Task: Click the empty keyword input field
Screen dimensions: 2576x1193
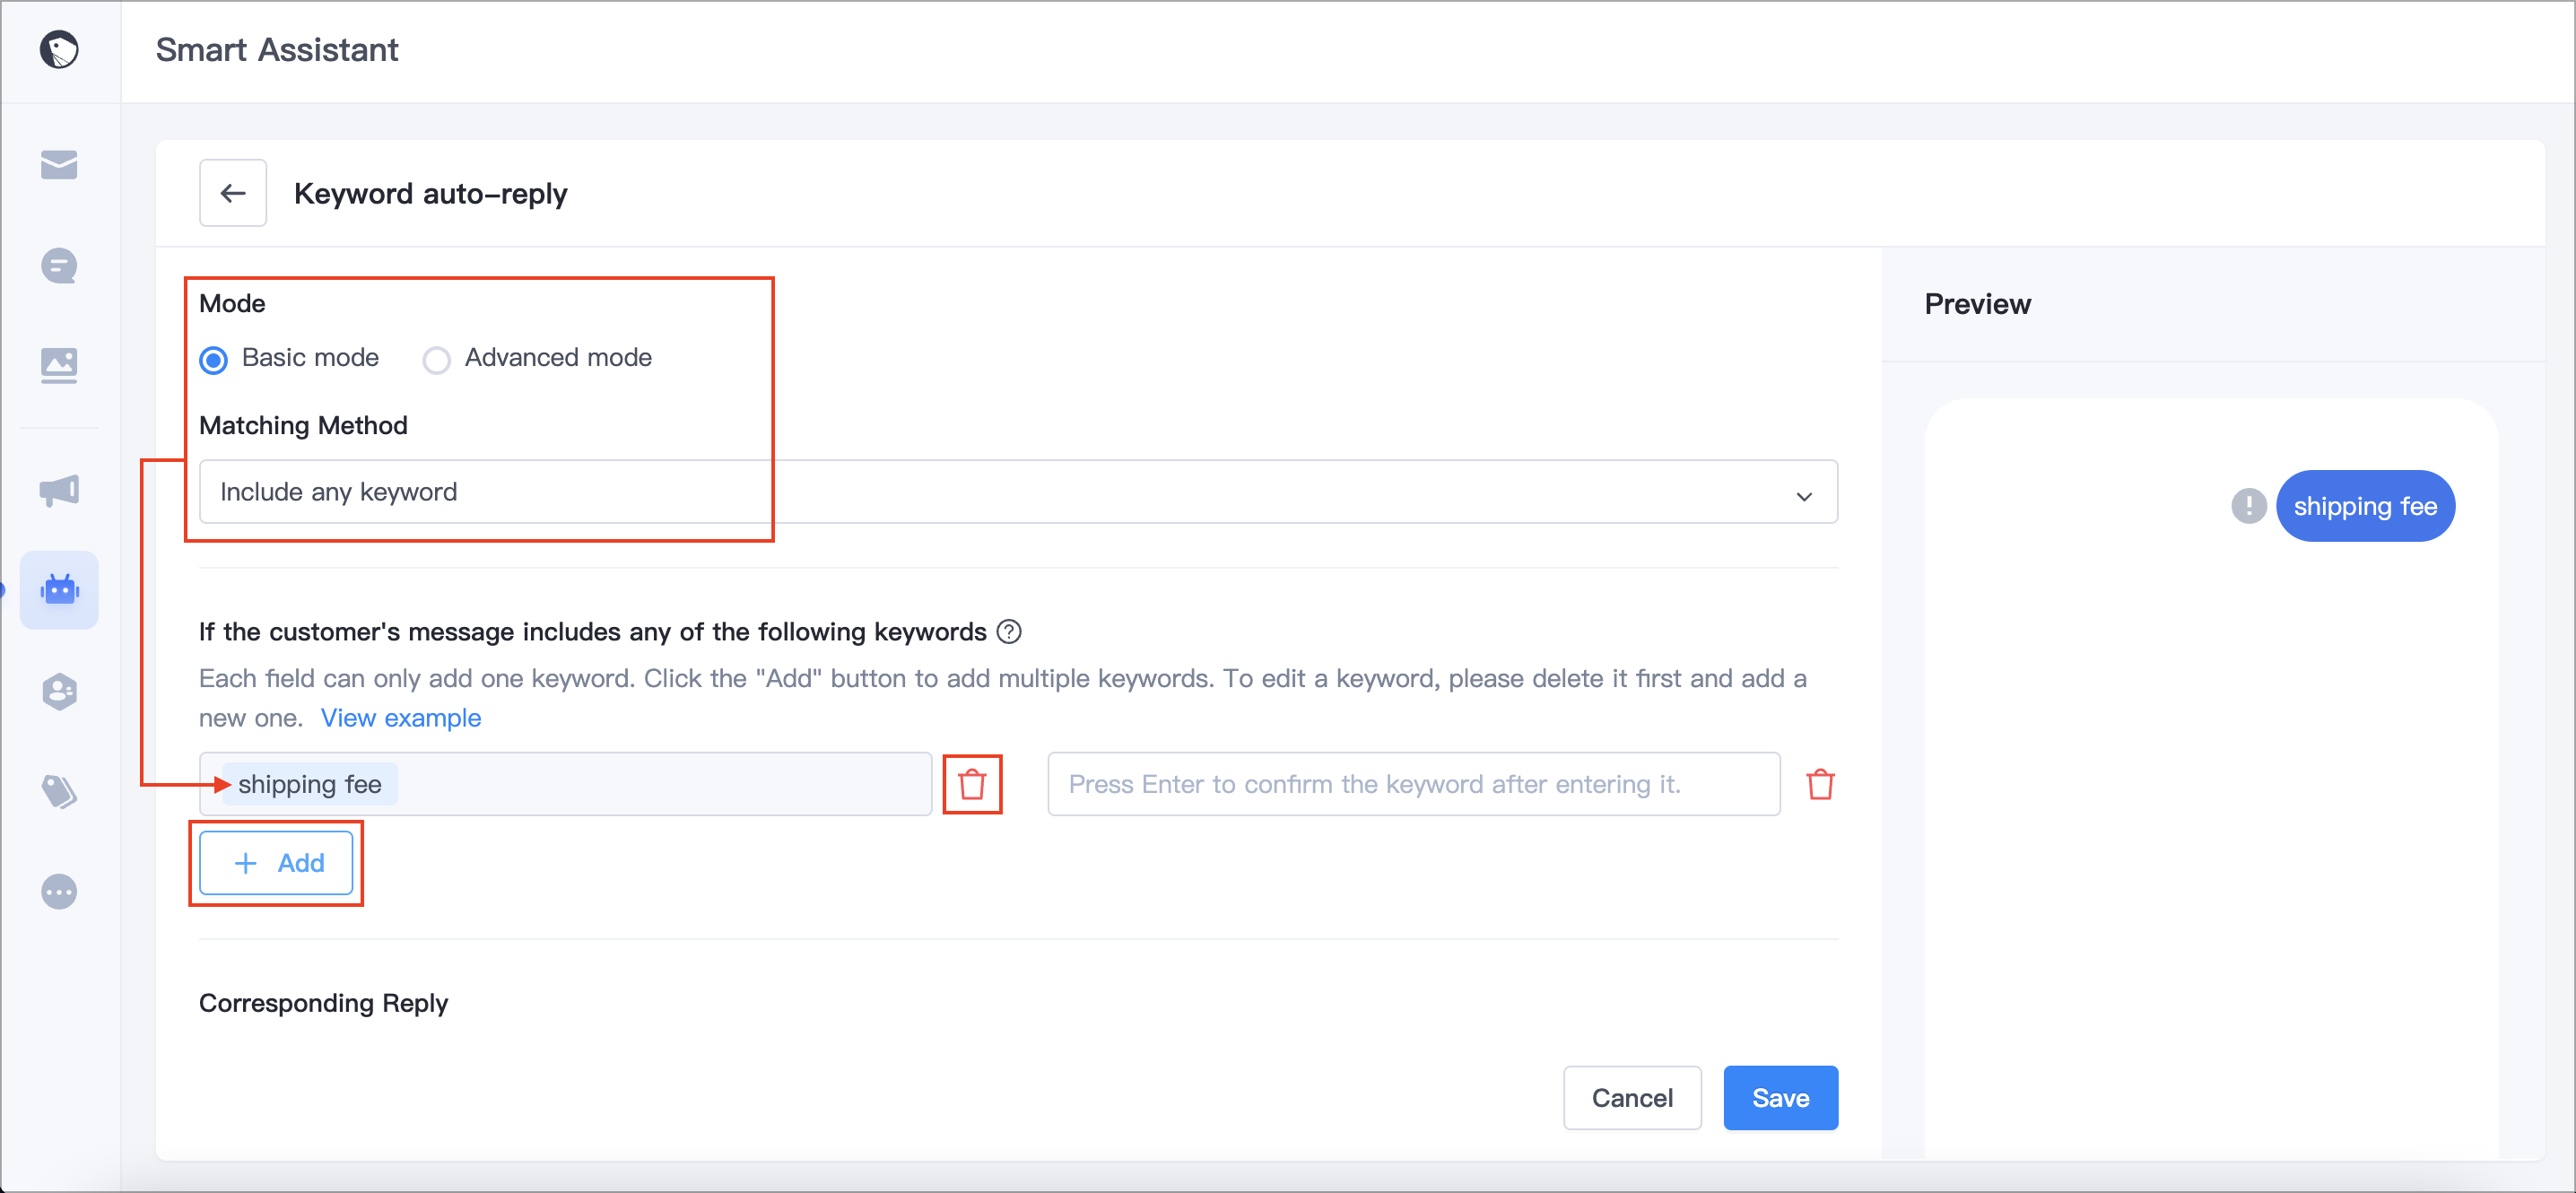Action: coord(1413,784)
